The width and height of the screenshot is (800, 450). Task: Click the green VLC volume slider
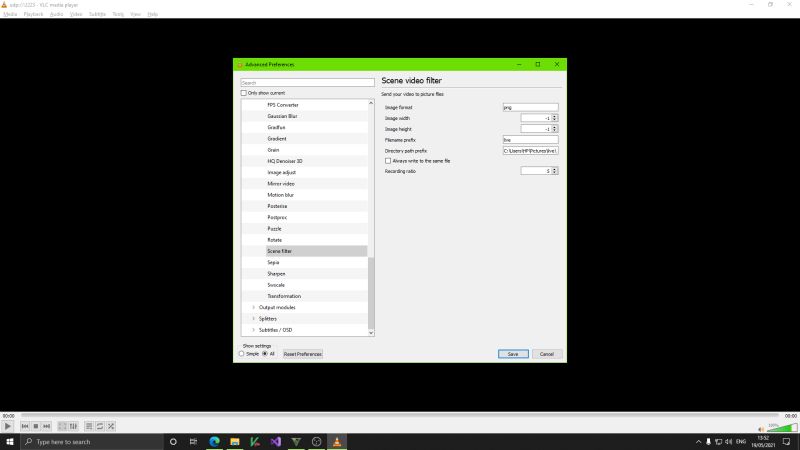[782, 428]
